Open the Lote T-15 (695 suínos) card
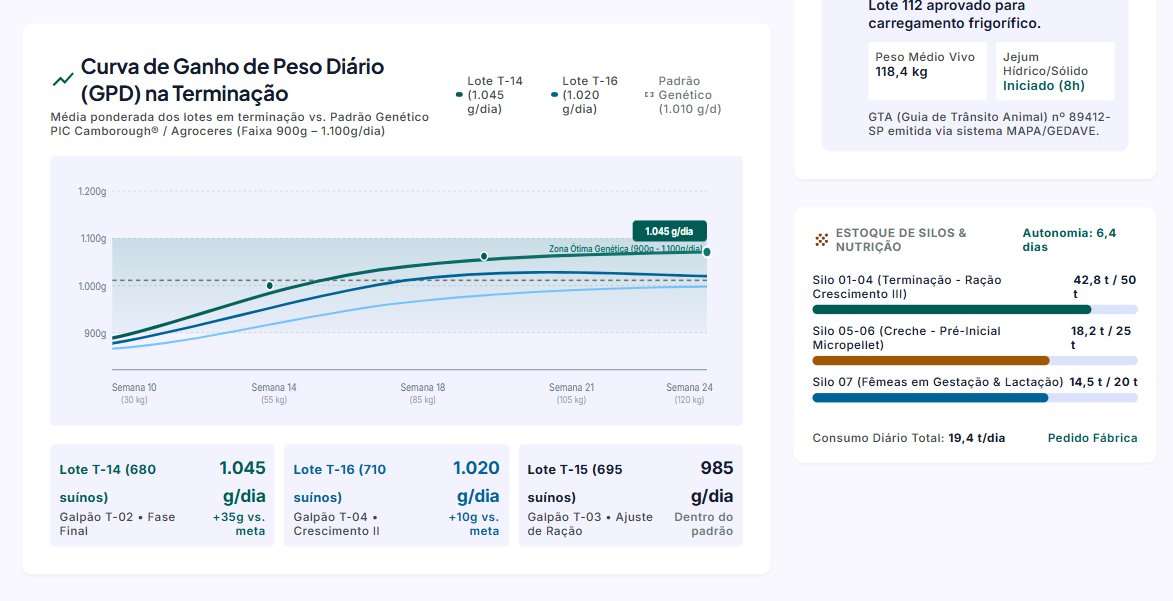Viewport: 1173px width, 601px height. click(631, 495)
